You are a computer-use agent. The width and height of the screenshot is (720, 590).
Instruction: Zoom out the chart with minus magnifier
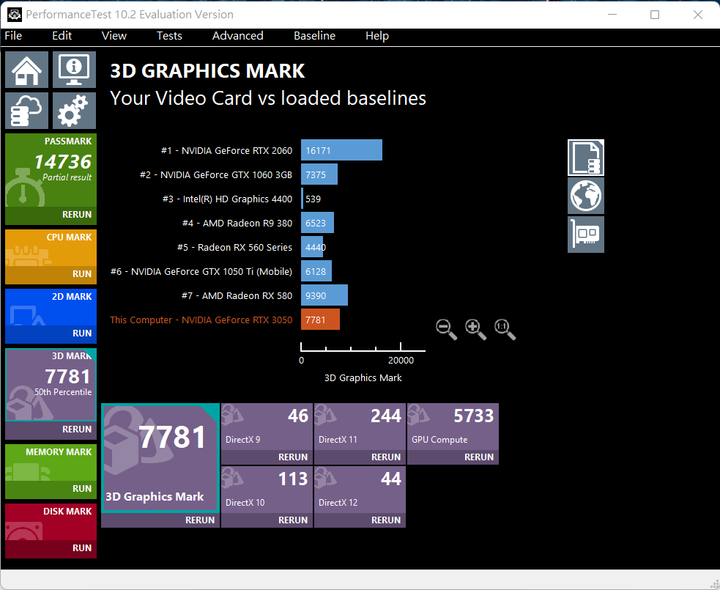click(446, 329)
